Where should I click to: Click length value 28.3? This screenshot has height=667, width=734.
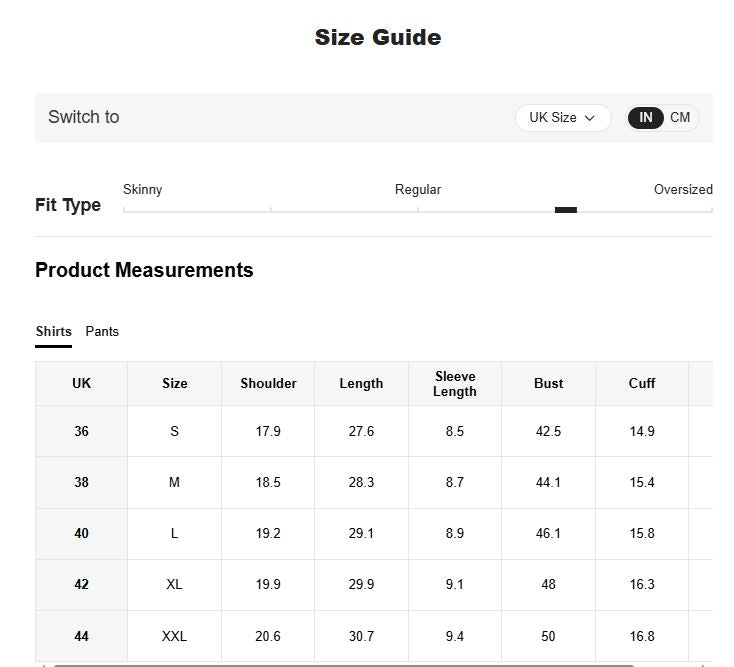[x=361, y=482]
